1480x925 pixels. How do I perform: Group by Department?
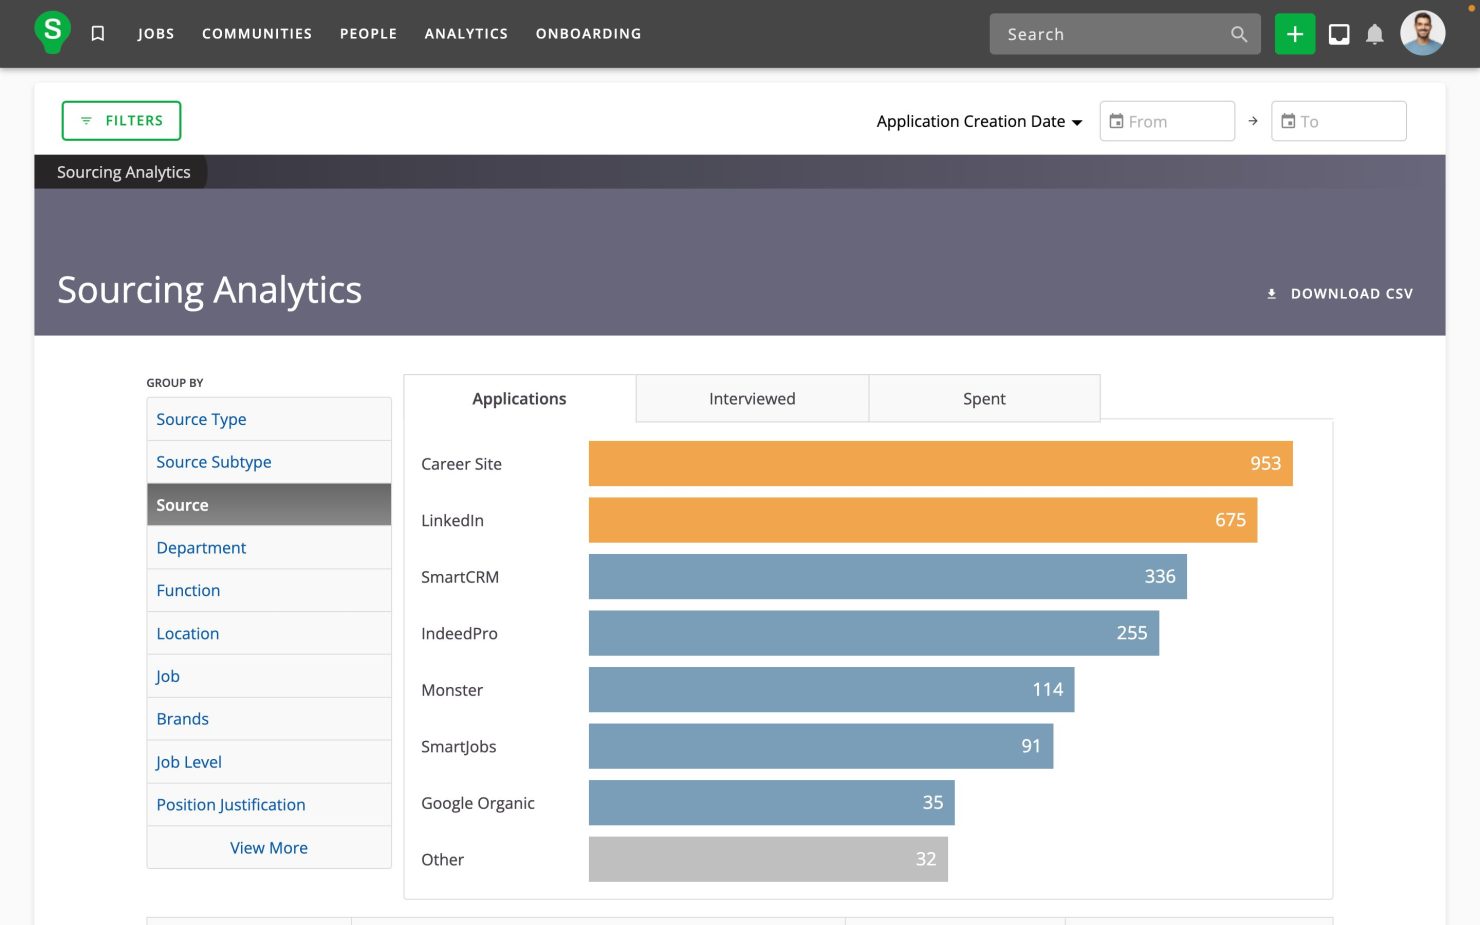tap(269, 548)
